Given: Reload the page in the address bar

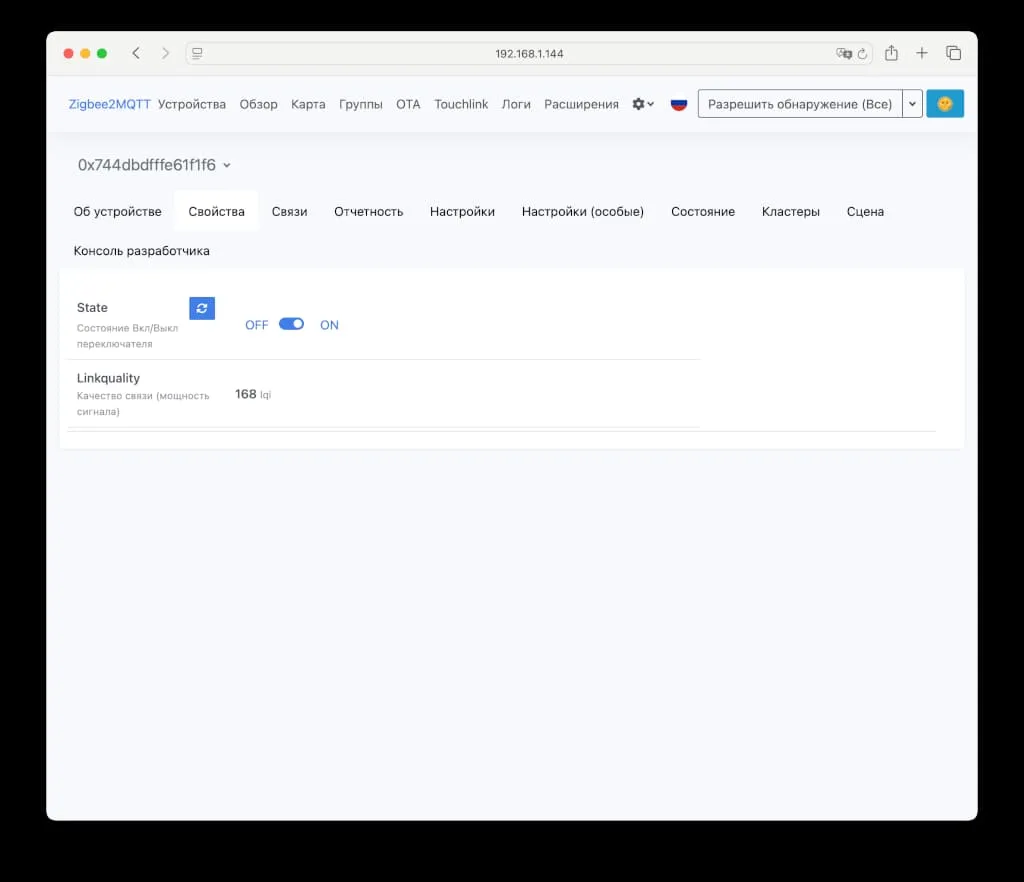Looking at the screenshot, I should pos(862,54).
